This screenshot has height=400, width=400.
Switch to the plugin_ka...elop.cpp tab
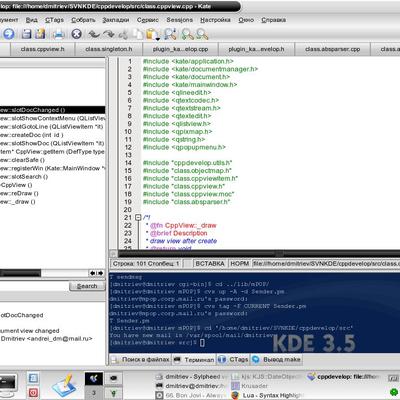(180, 49)
